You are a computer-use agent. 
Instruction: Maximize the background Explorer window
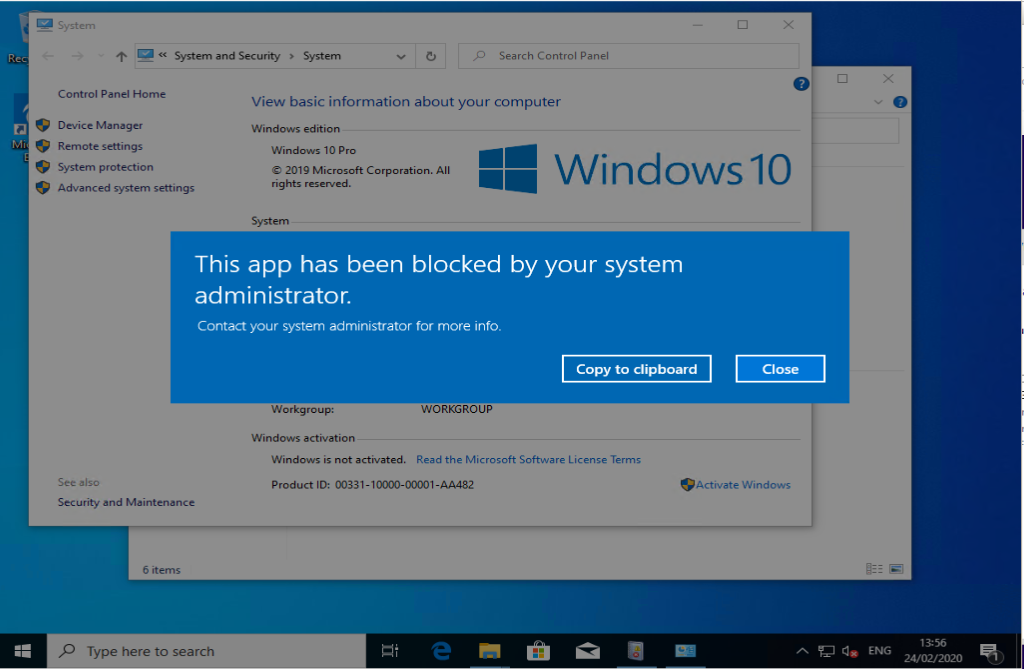click(x=842, y=78)
